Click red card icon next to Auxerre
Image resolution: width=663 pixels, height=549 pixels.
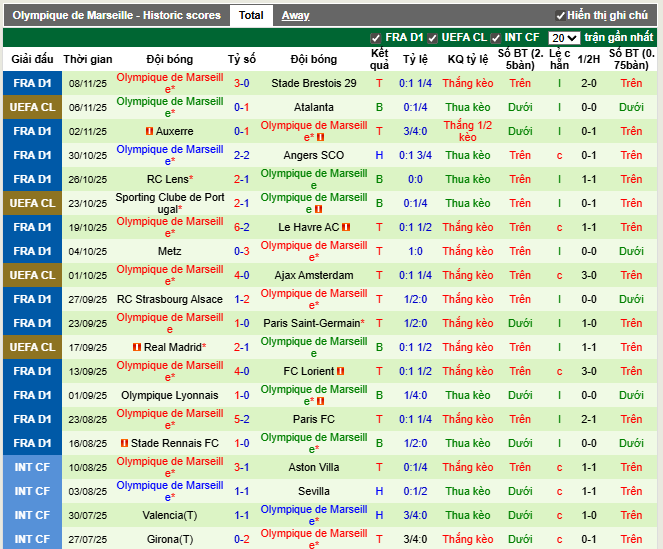tap(149, 132)
